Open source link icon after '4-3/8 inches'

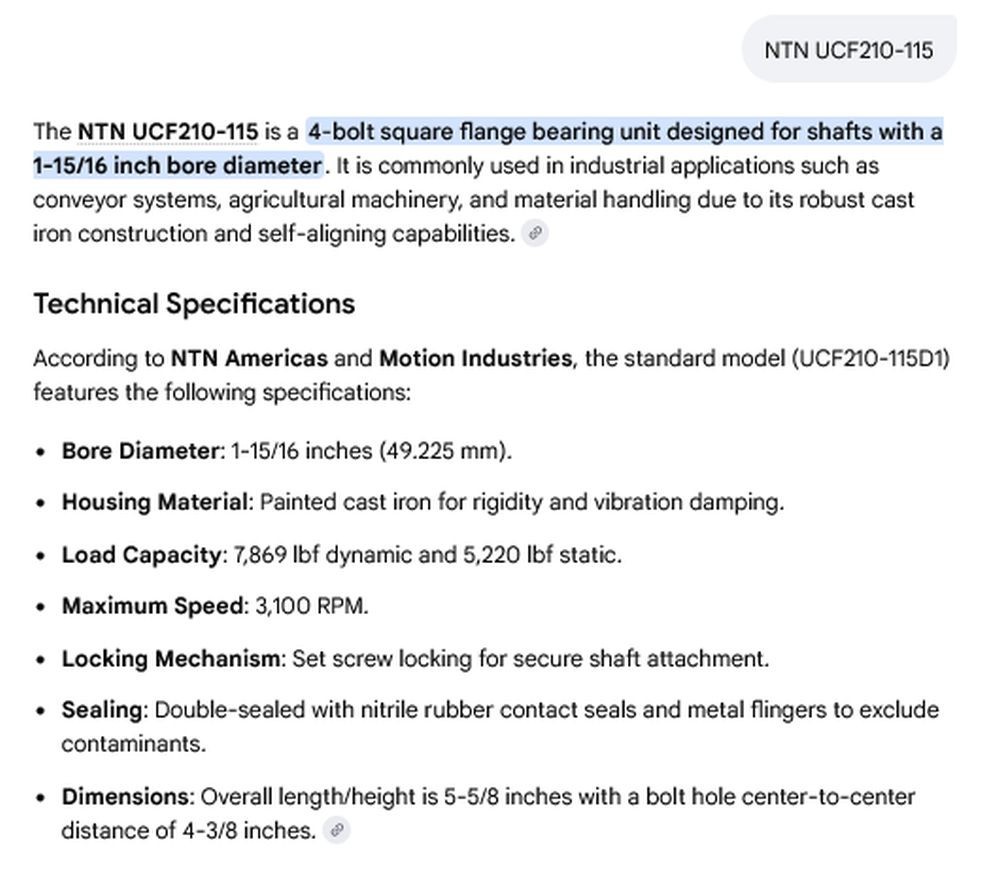pyautogui.click(x=337, y=829)
